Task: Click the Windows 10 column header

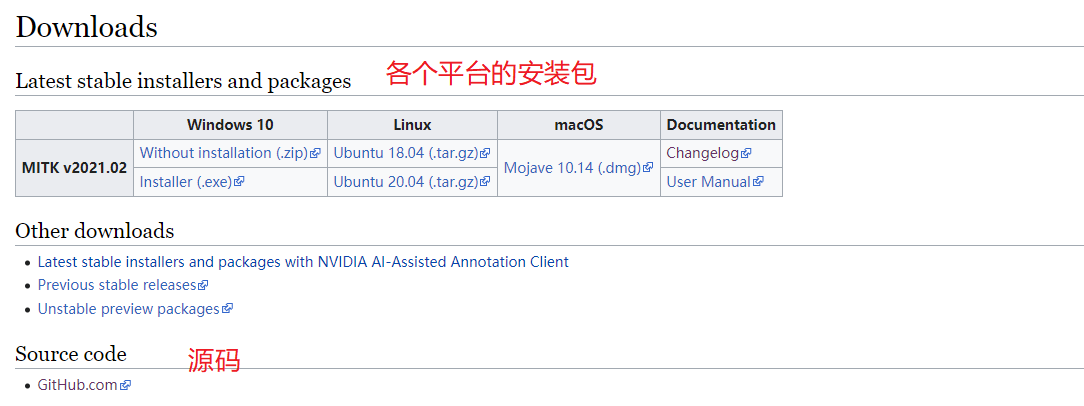Action: click(230, 125)
